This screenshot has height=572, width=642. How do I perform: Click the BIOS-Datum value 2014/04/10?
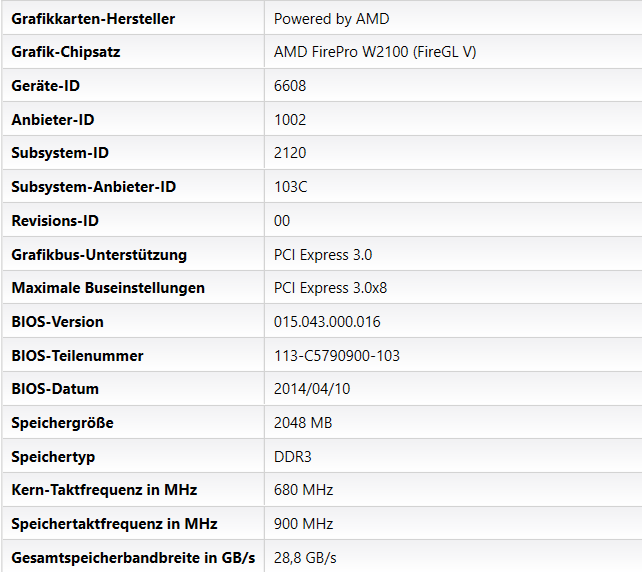(x=312, y=389)
